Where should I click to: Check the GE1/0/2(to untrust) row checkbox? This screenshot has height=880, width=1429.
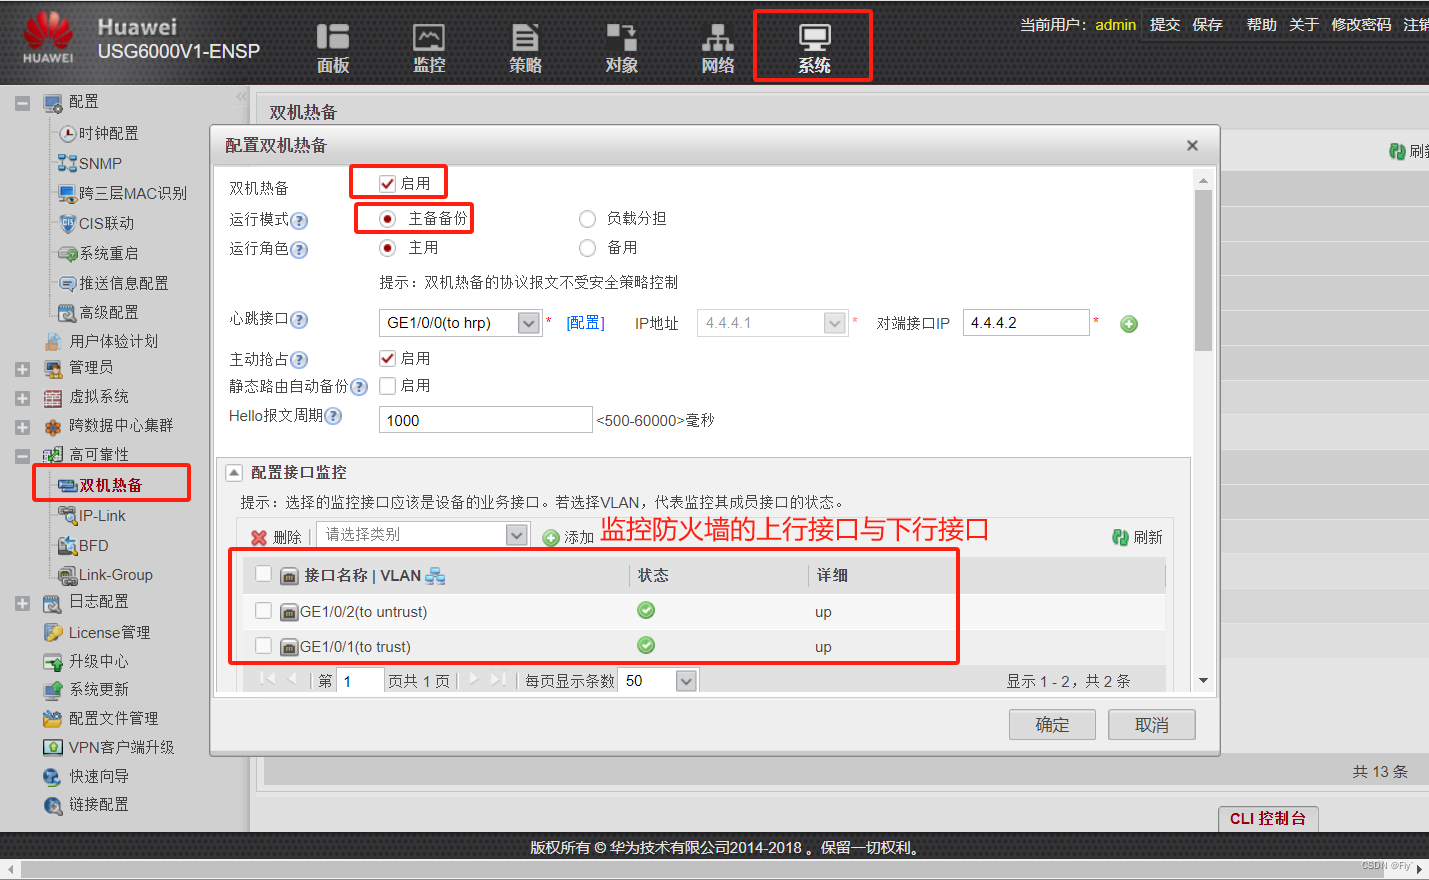coord(263,610)
